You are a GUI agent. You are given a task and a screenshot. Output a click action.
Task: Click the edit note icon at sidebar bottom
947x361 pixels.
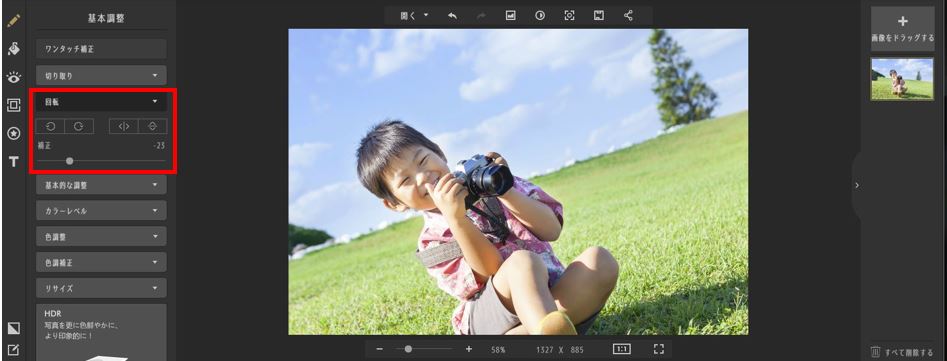click(x=13, y=350)
